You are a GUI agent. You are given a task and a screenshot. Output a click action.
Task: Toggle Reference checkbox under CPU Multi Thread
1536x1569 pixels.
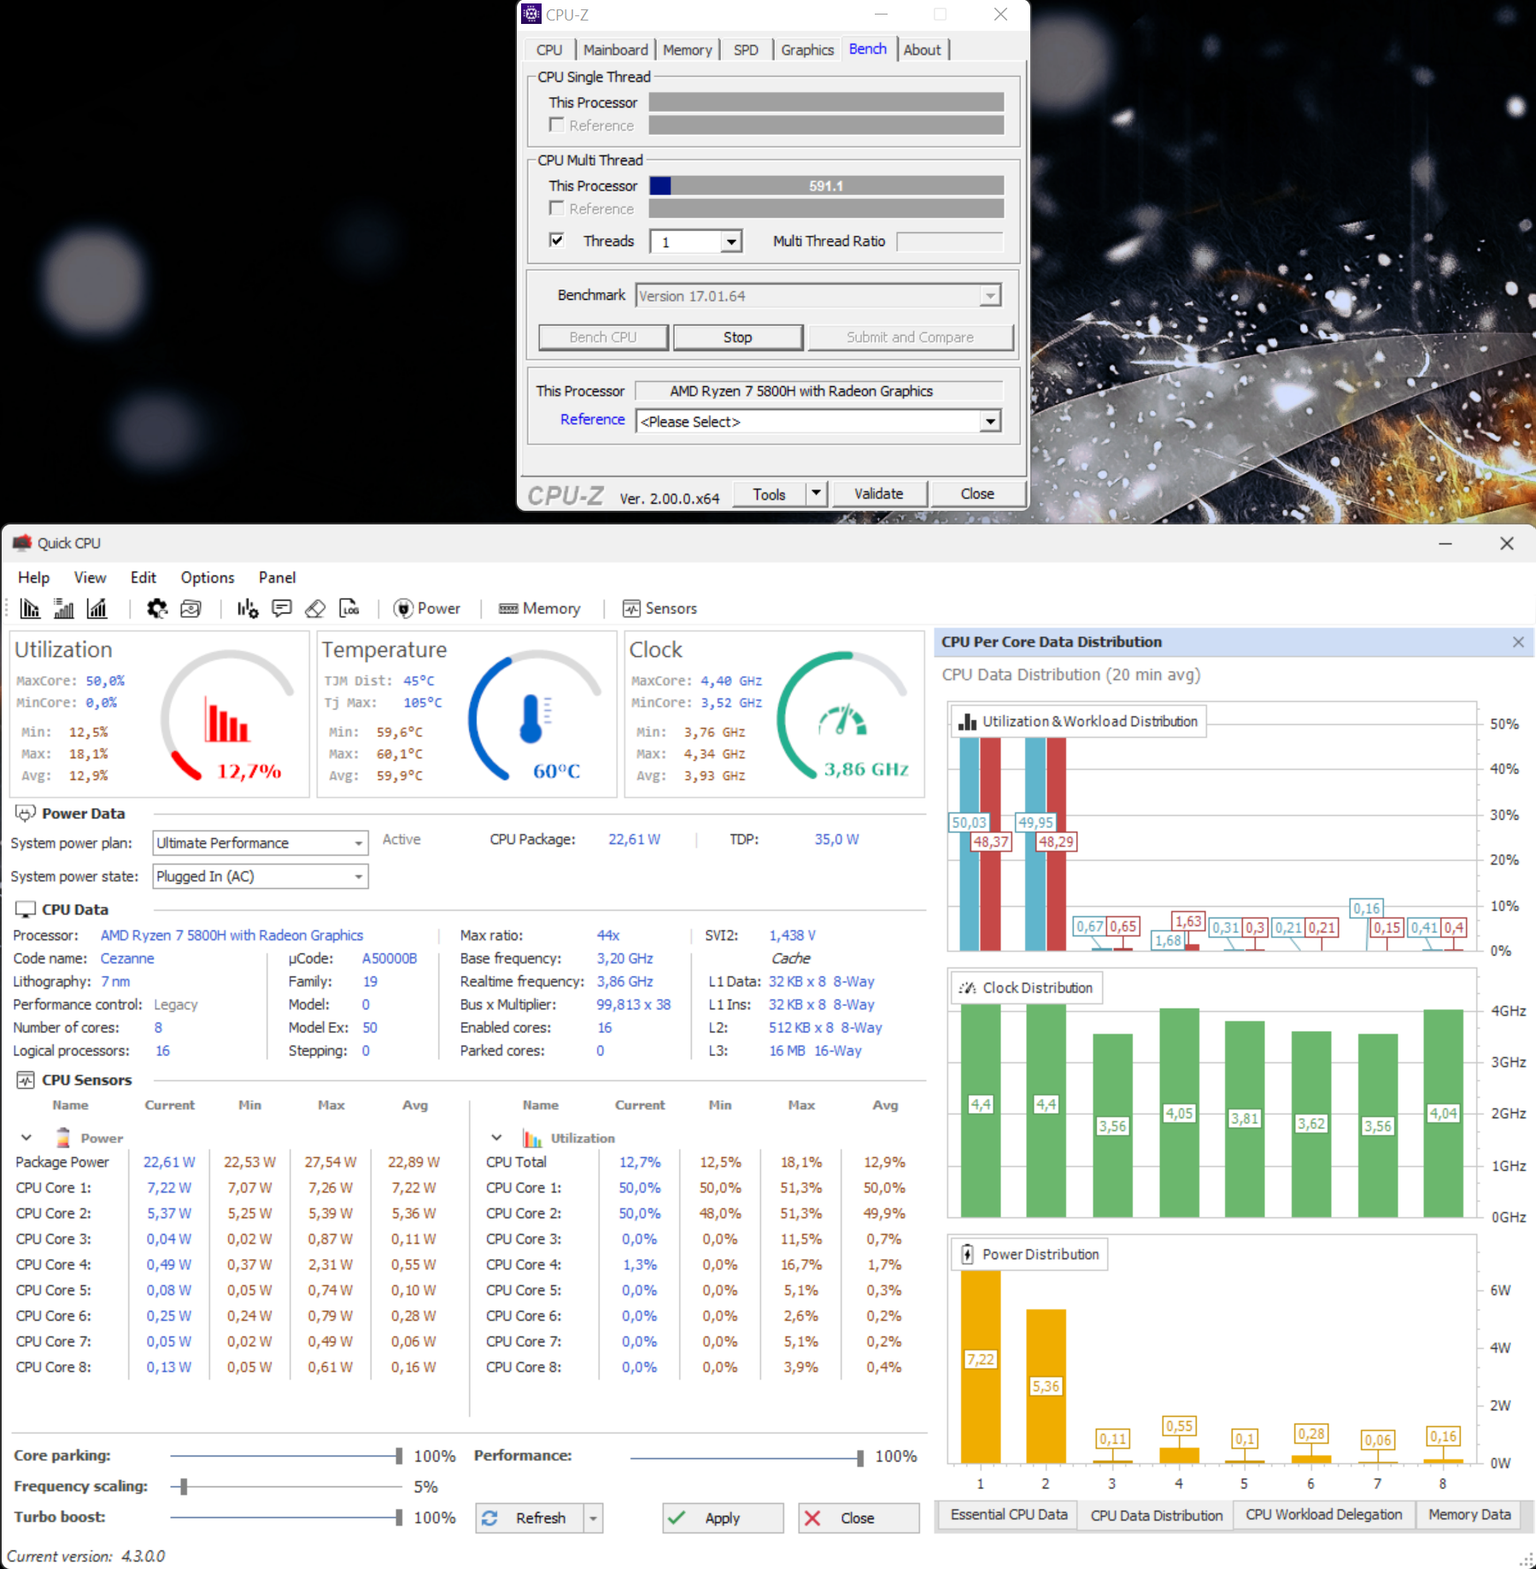click(557, 208)
